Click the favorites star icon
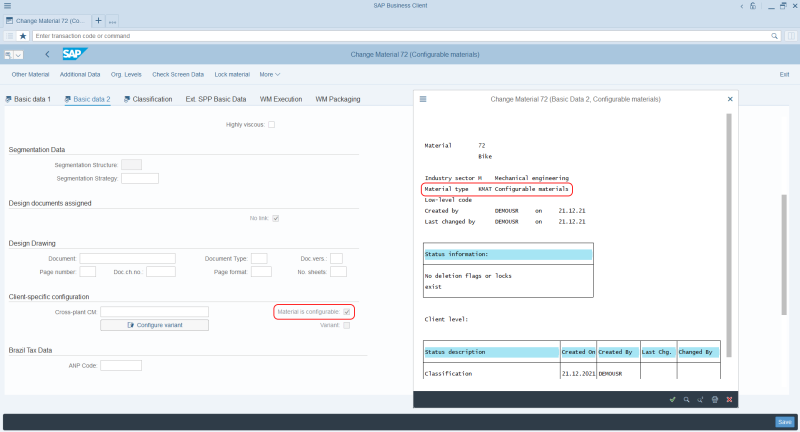 22,36
